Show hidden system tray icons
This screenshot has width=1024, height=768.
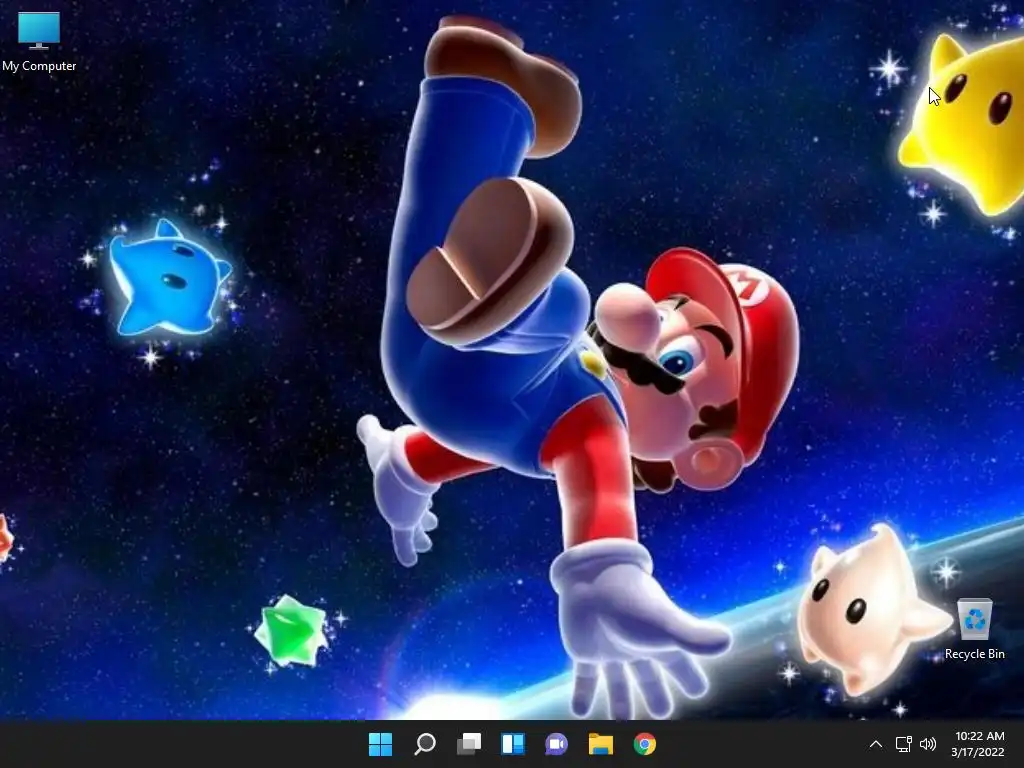(876, 744)
